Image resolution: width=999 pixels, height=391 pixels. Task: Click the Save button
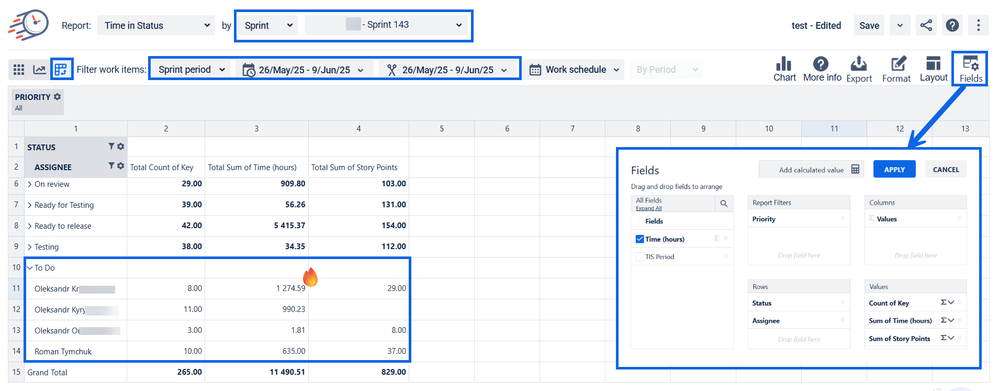869,25
